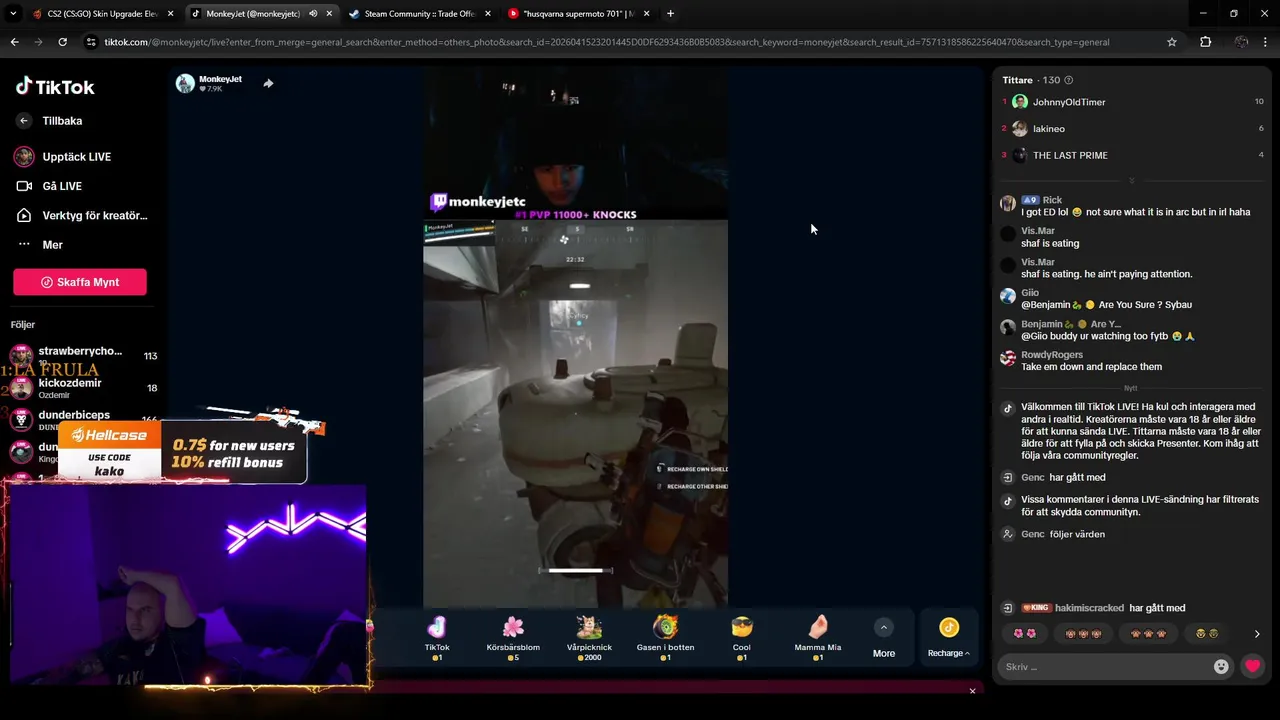Open the emoji picker in chat box
Screen dimensions: 1280x720
(1221, 667)
